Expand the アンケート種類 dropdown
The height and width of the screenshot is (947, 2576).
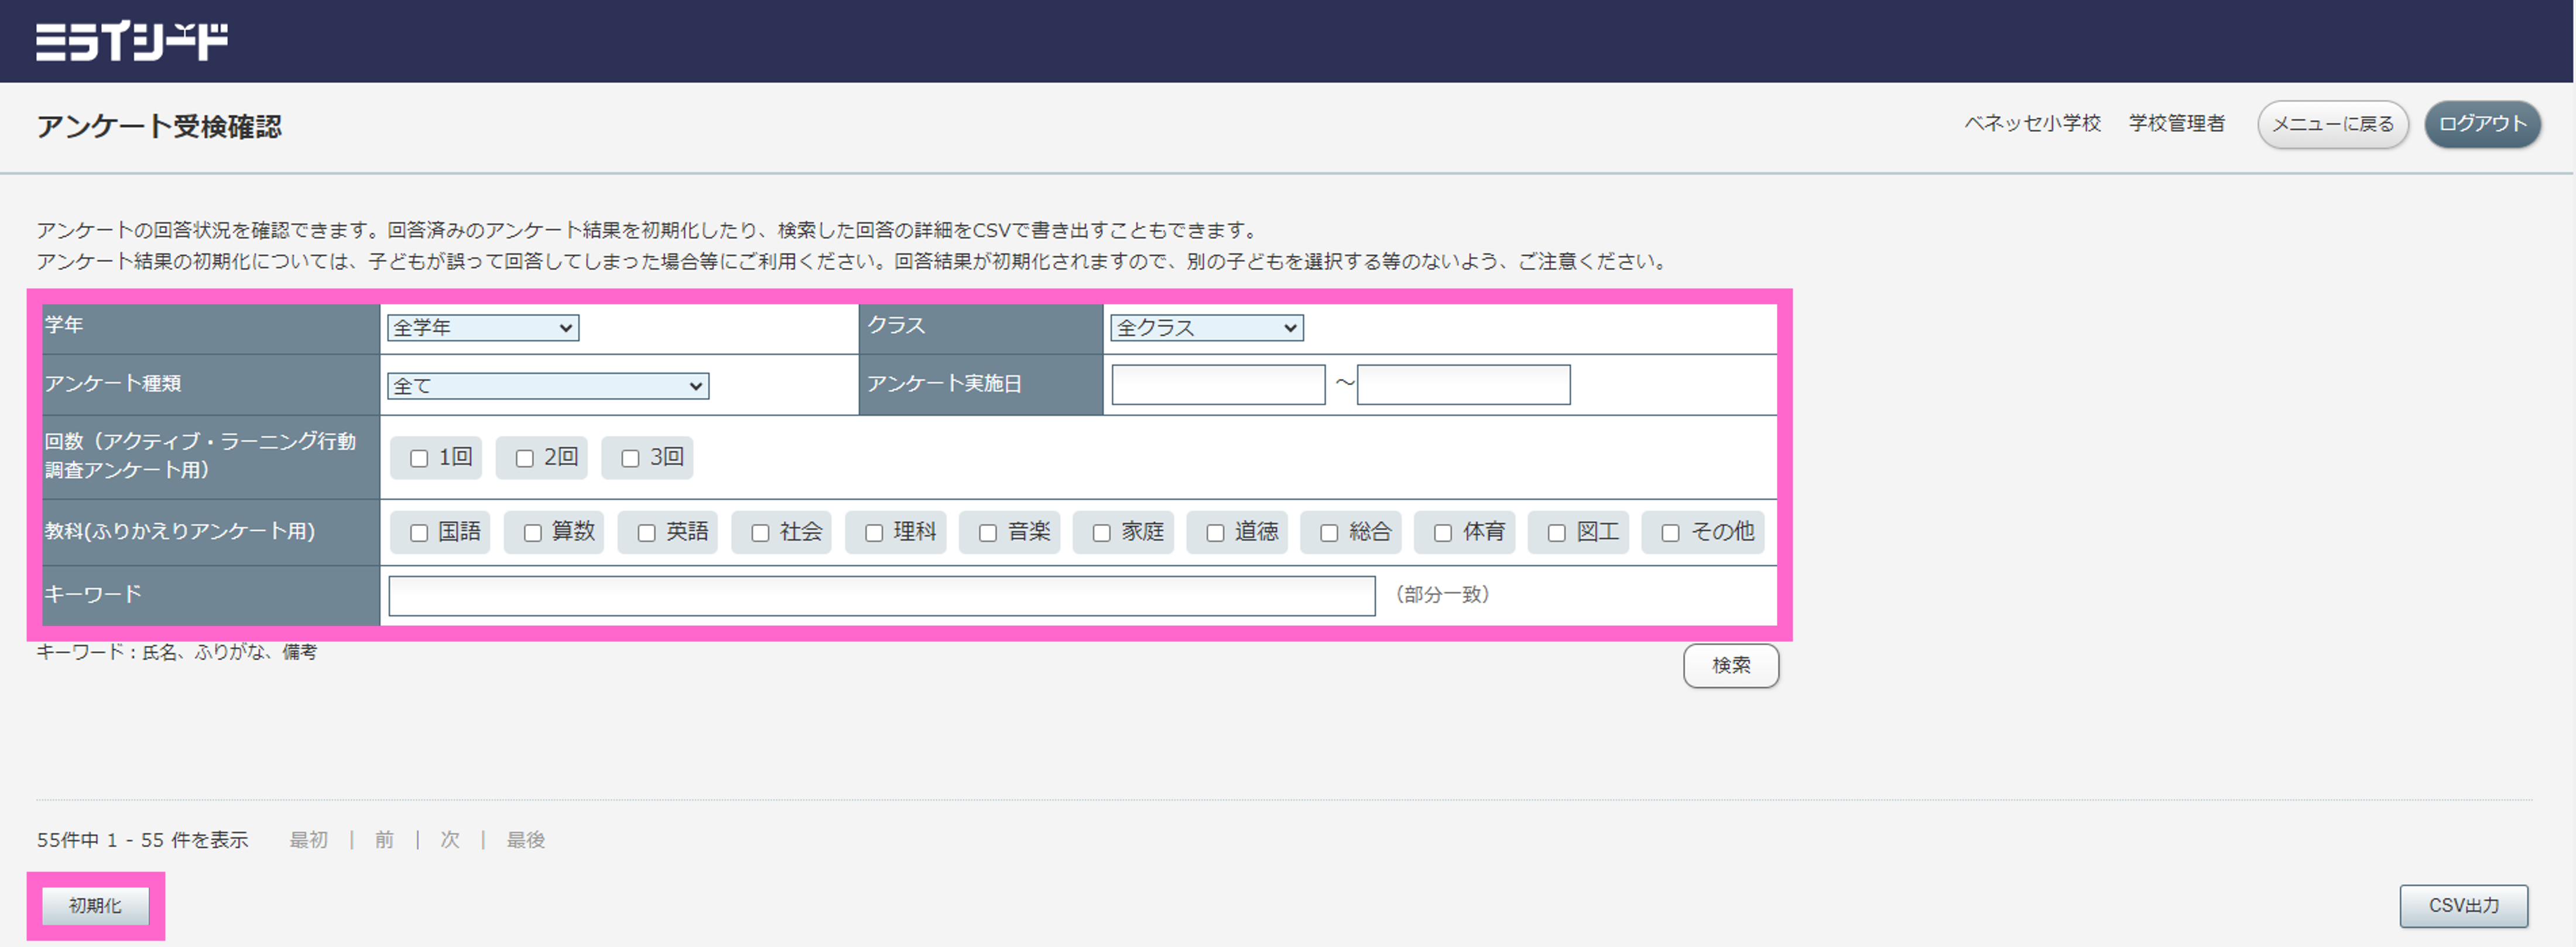(x=548, y=386)
